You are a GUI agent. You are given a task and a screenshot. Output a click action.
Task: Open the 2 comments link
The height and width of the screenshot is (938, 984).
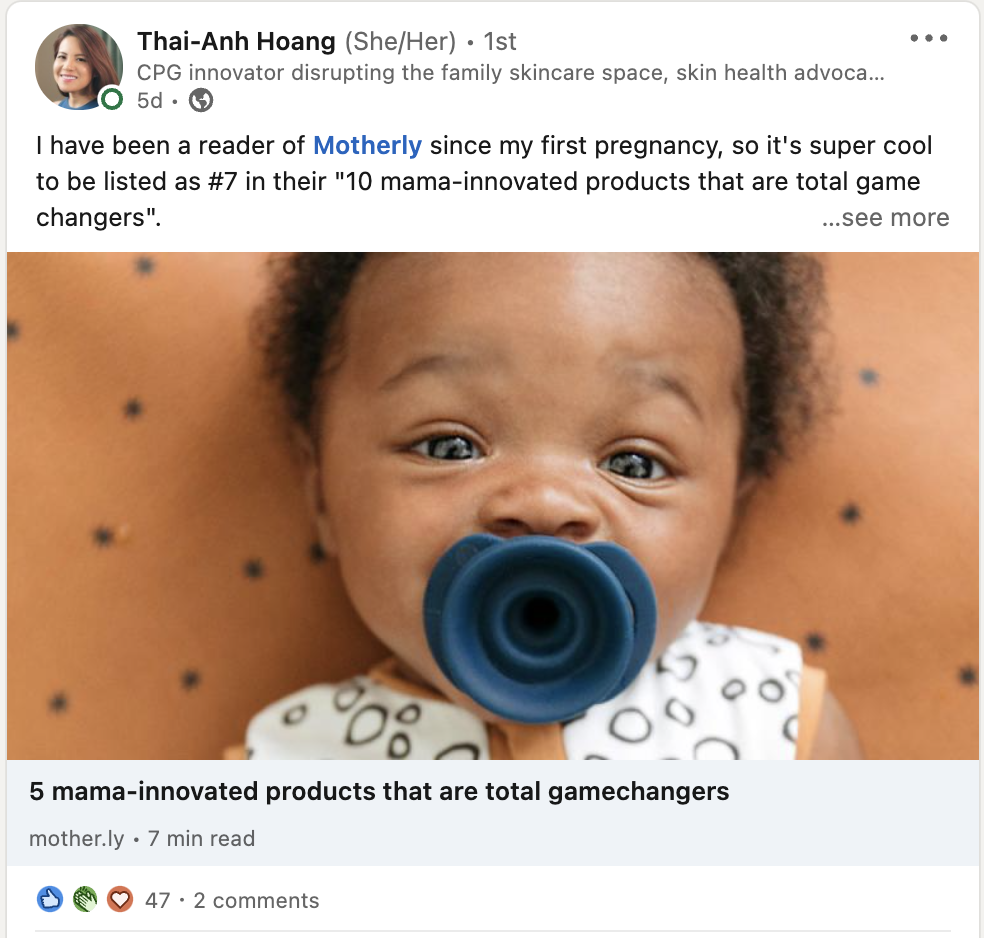click(x=256, y=900)
